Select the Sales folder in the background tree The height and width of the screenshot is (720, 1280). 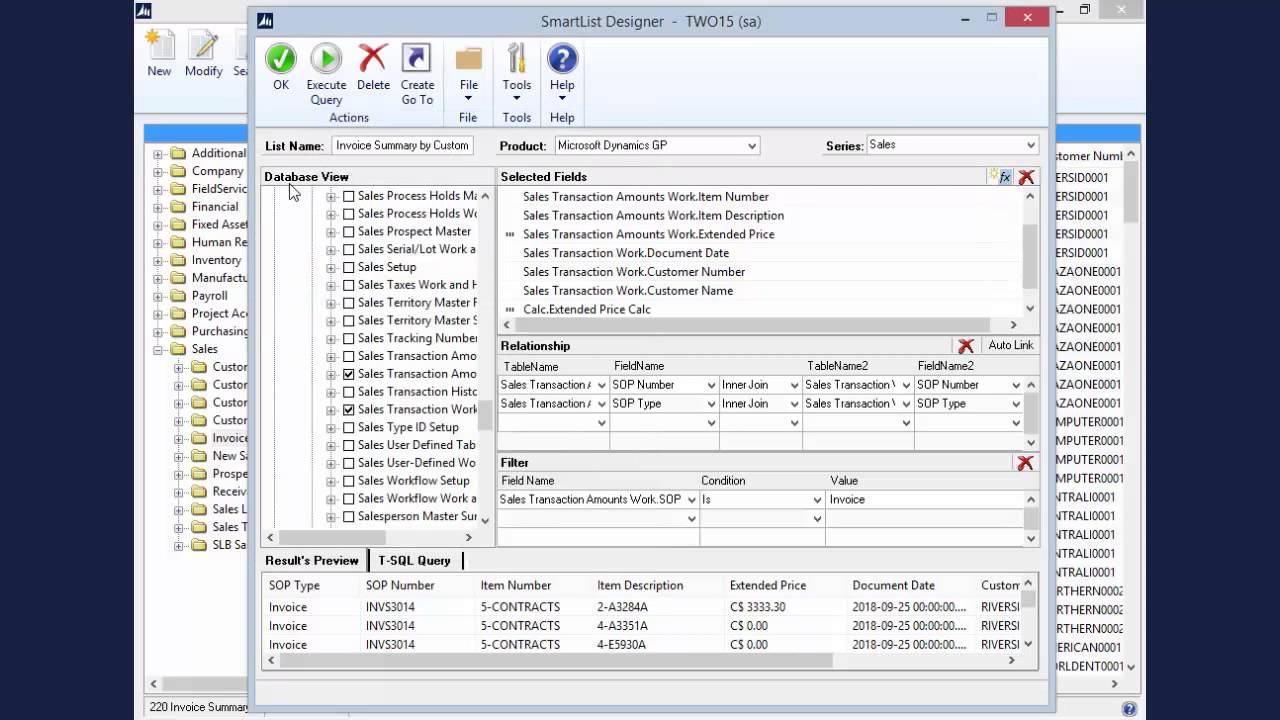coord(204,349)
